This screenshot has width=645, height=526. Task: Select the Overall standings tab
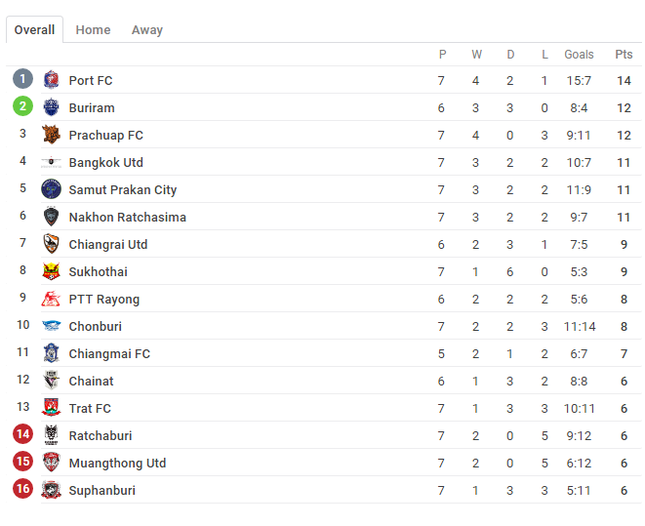[35, 30]
